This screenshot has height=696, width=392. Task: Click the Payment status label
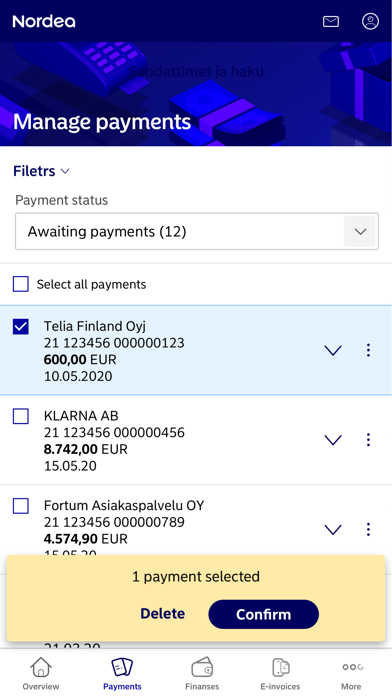62,200
